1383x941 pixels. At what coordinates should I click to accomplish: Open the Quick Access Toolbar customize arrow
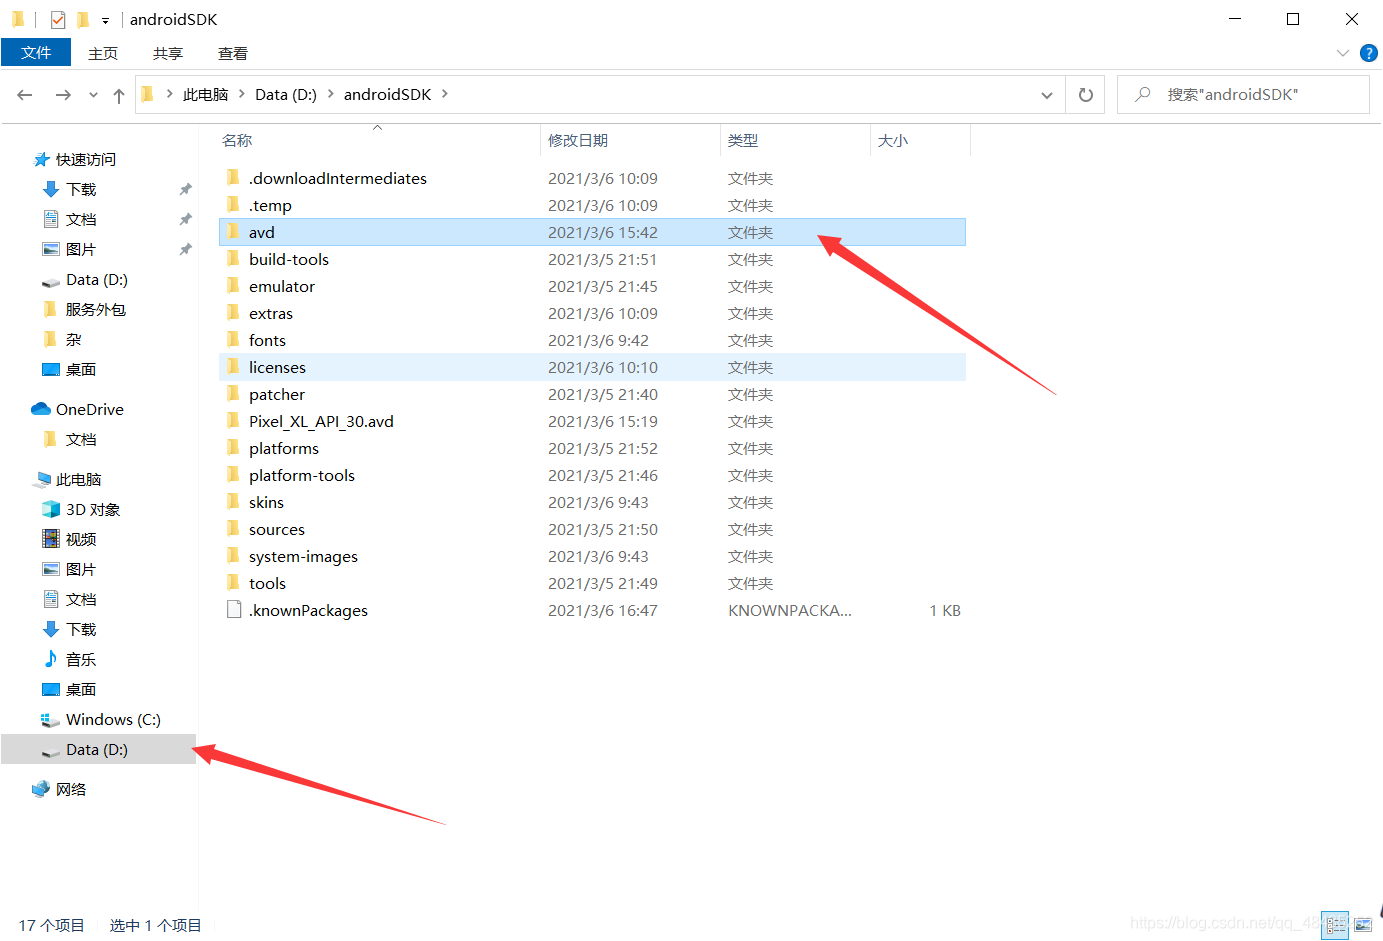tap(105, 20)
